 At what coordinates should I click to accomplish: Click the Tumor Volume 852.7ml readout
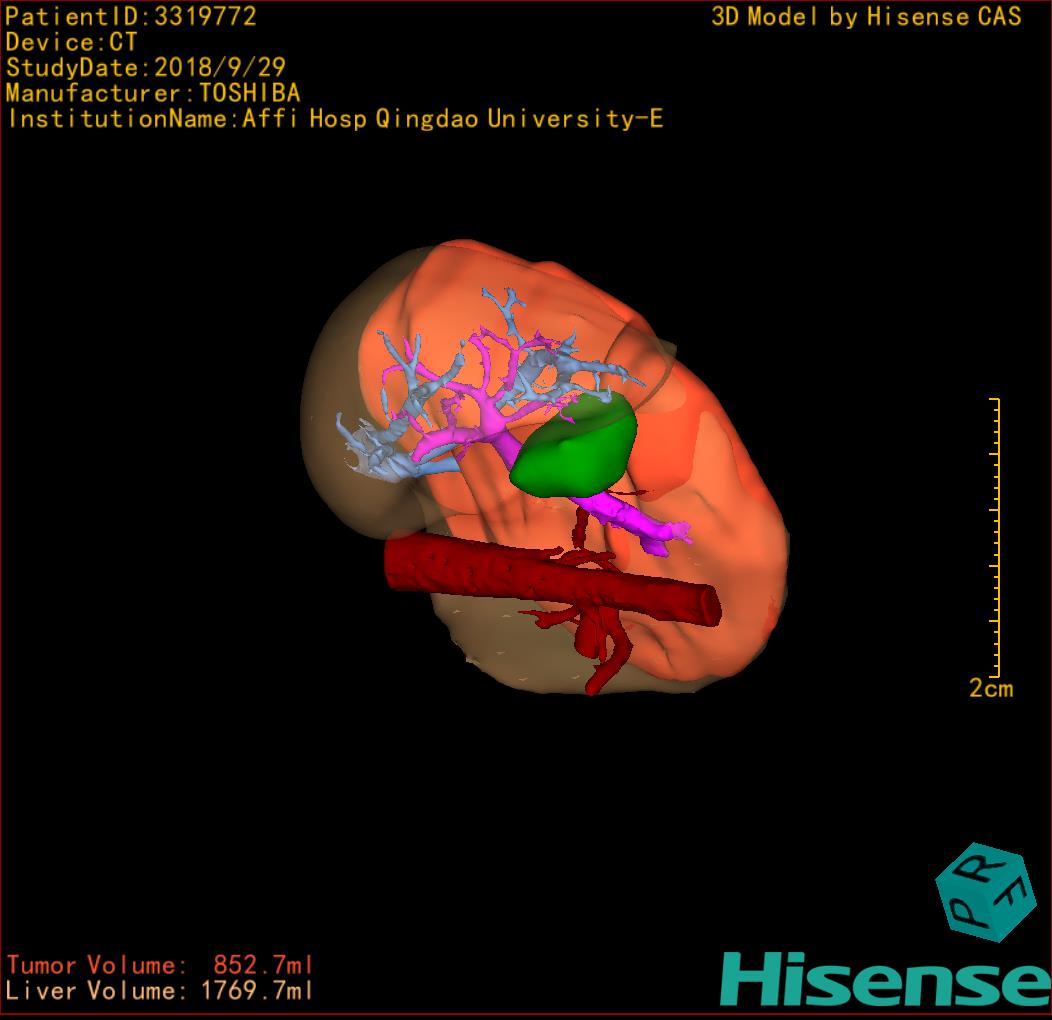pyautogui.click(x=160, y=965)
